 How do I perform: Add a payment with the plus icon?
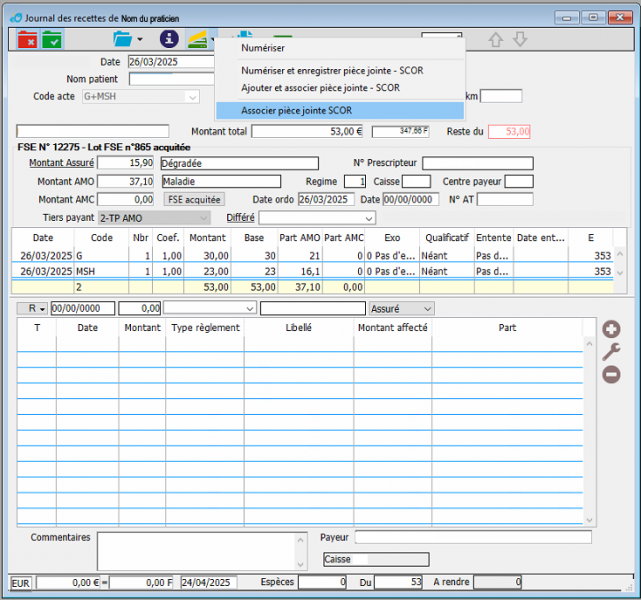point(611,329)
